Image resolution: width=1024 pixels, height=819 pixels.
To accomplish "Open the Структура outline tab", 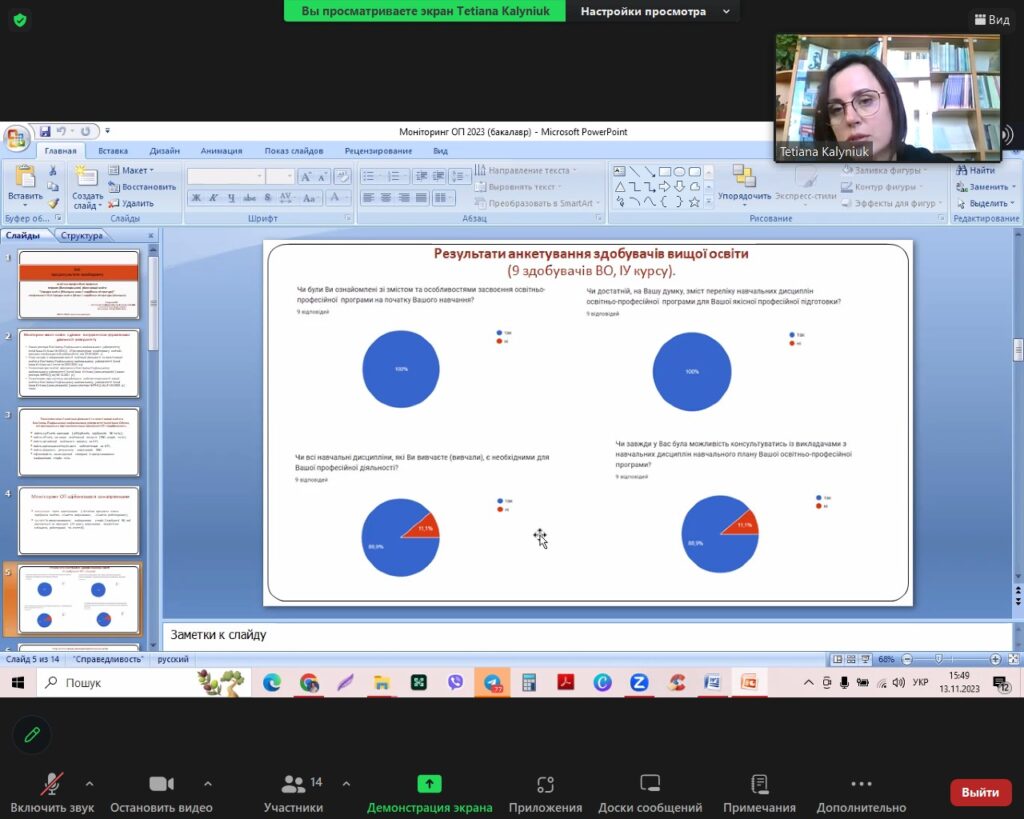I will 82,236.
